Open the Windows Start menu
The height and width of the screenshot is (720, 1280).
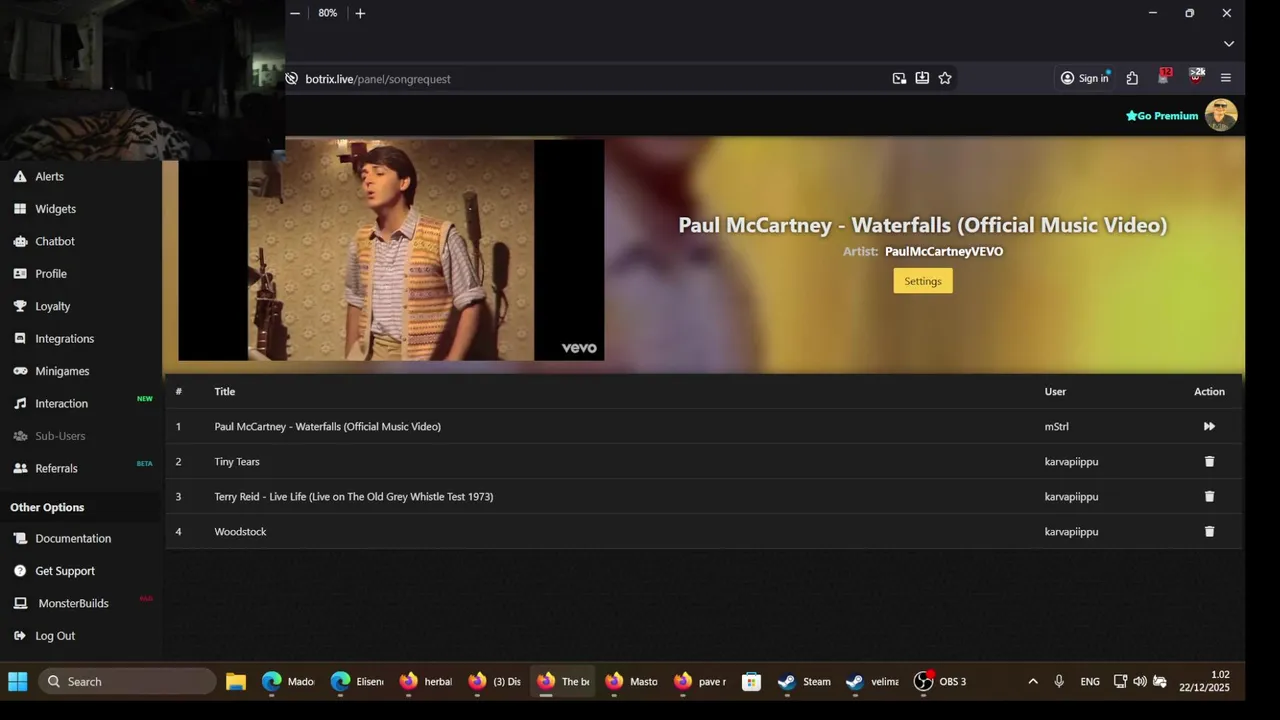pyautogui.click(x=18, y=682)
